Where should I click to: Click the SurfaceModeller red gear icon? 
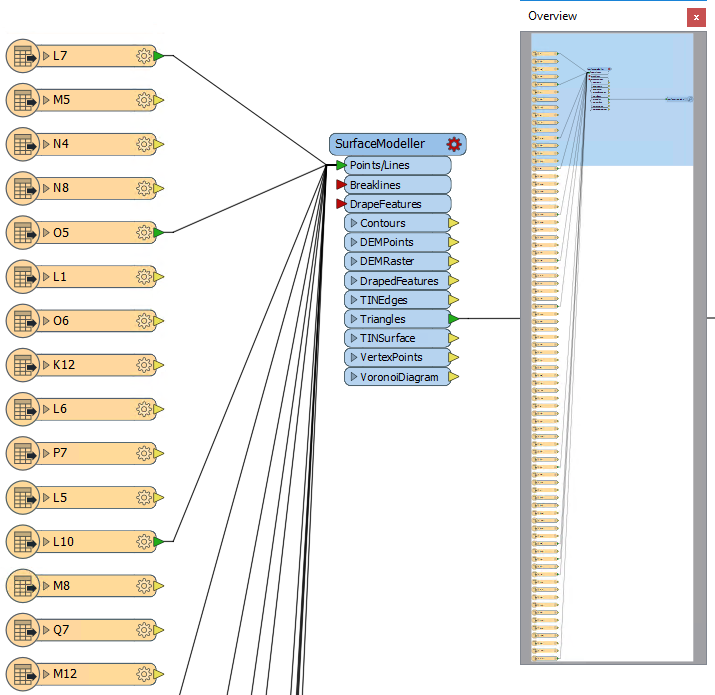point(454,144)
